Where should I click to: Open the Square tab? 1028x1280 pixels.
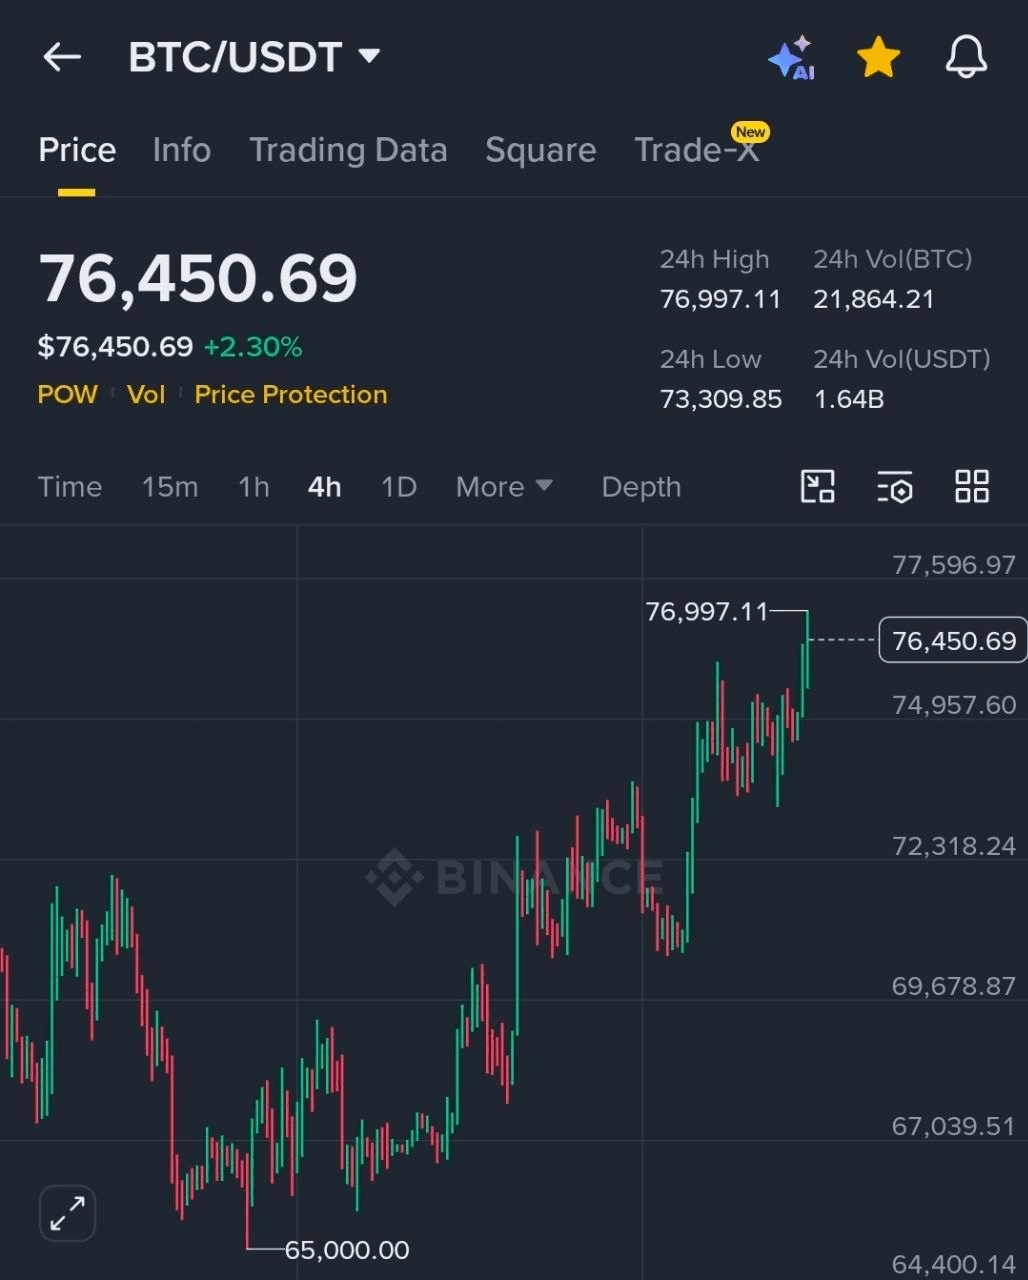[540, 150]
